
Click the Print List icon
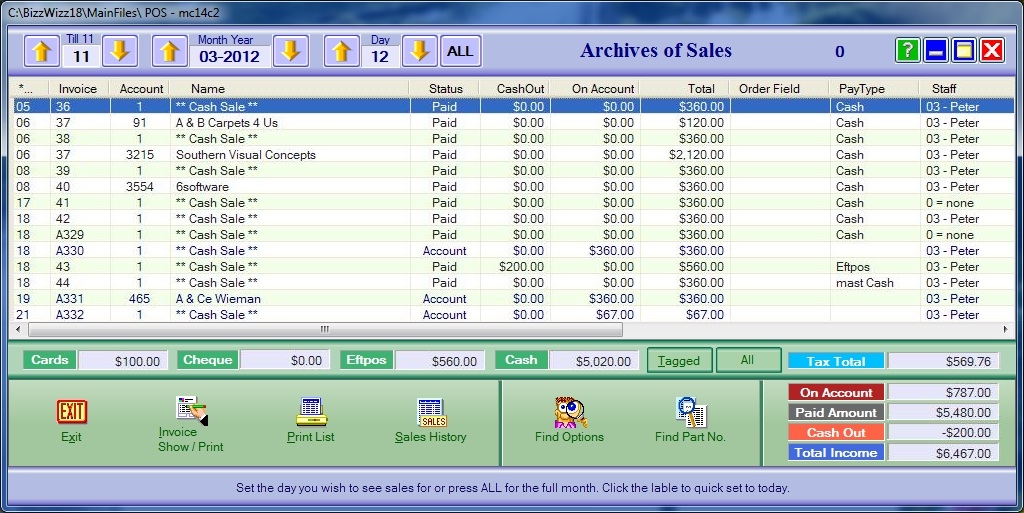click(312, 412)
